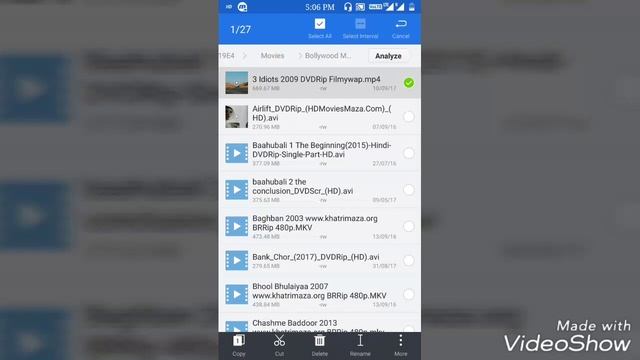The width and height of the screenshot is (640, 360).
Task: Tap file name Bank_Chor_(2017)_DVDRip_(HD).avi
Action: click(316, 257)
